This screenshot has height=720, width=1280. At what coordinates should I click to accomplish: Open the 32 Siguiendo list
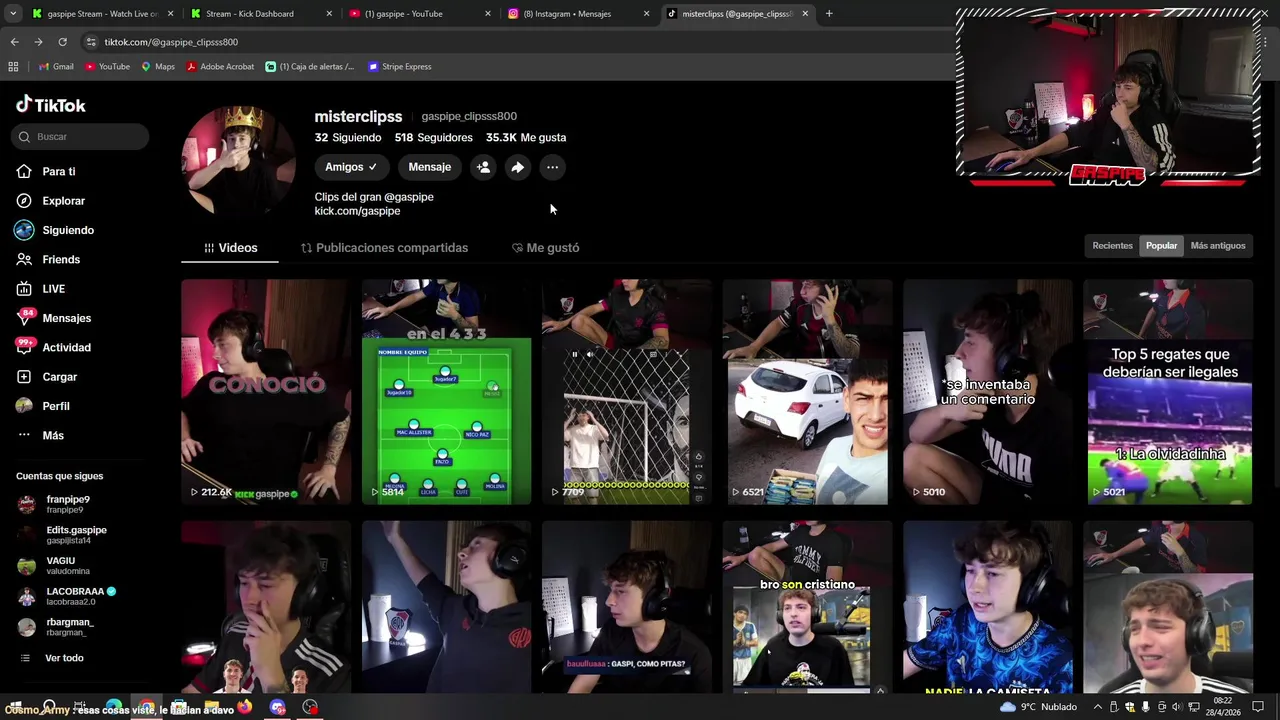tap(348, 138)
